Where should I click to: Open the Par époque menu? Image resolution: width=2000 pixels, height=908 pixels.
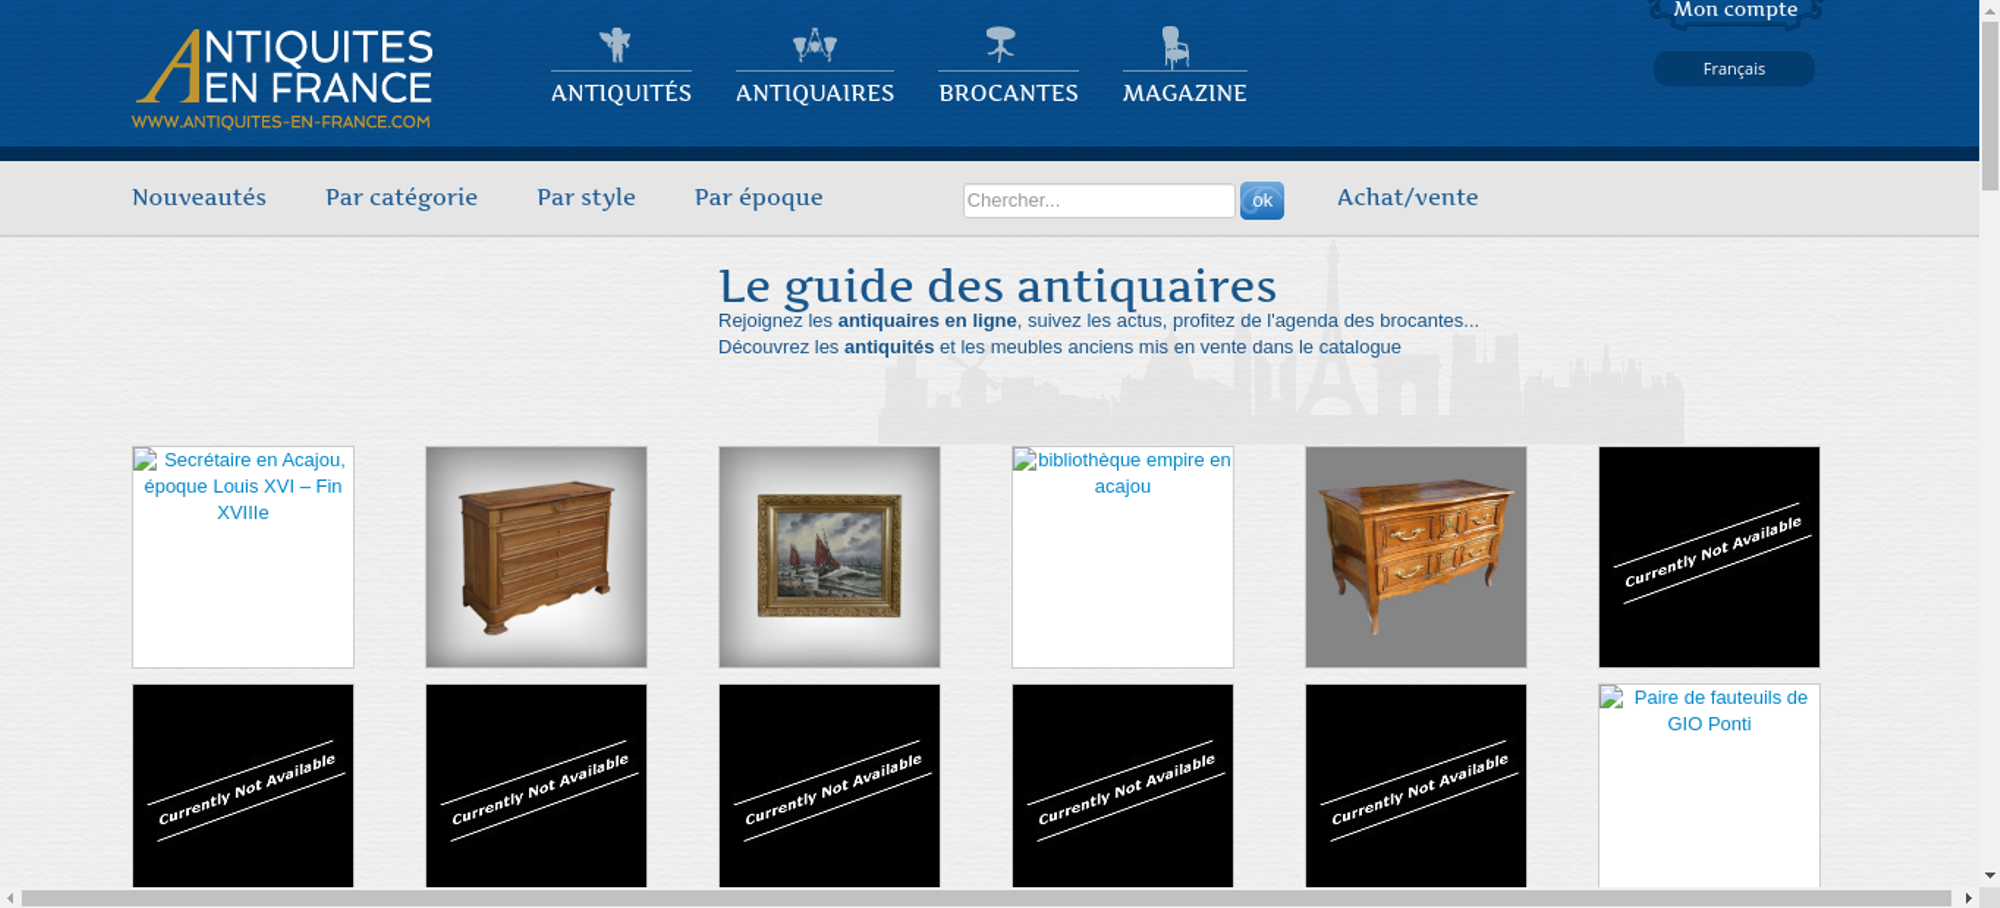coord(758,198)
